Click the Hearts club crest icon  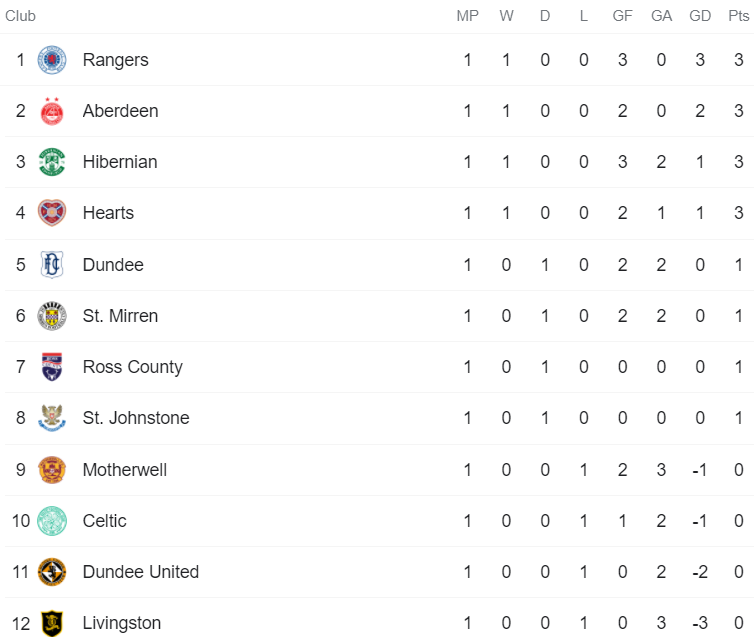52,213
